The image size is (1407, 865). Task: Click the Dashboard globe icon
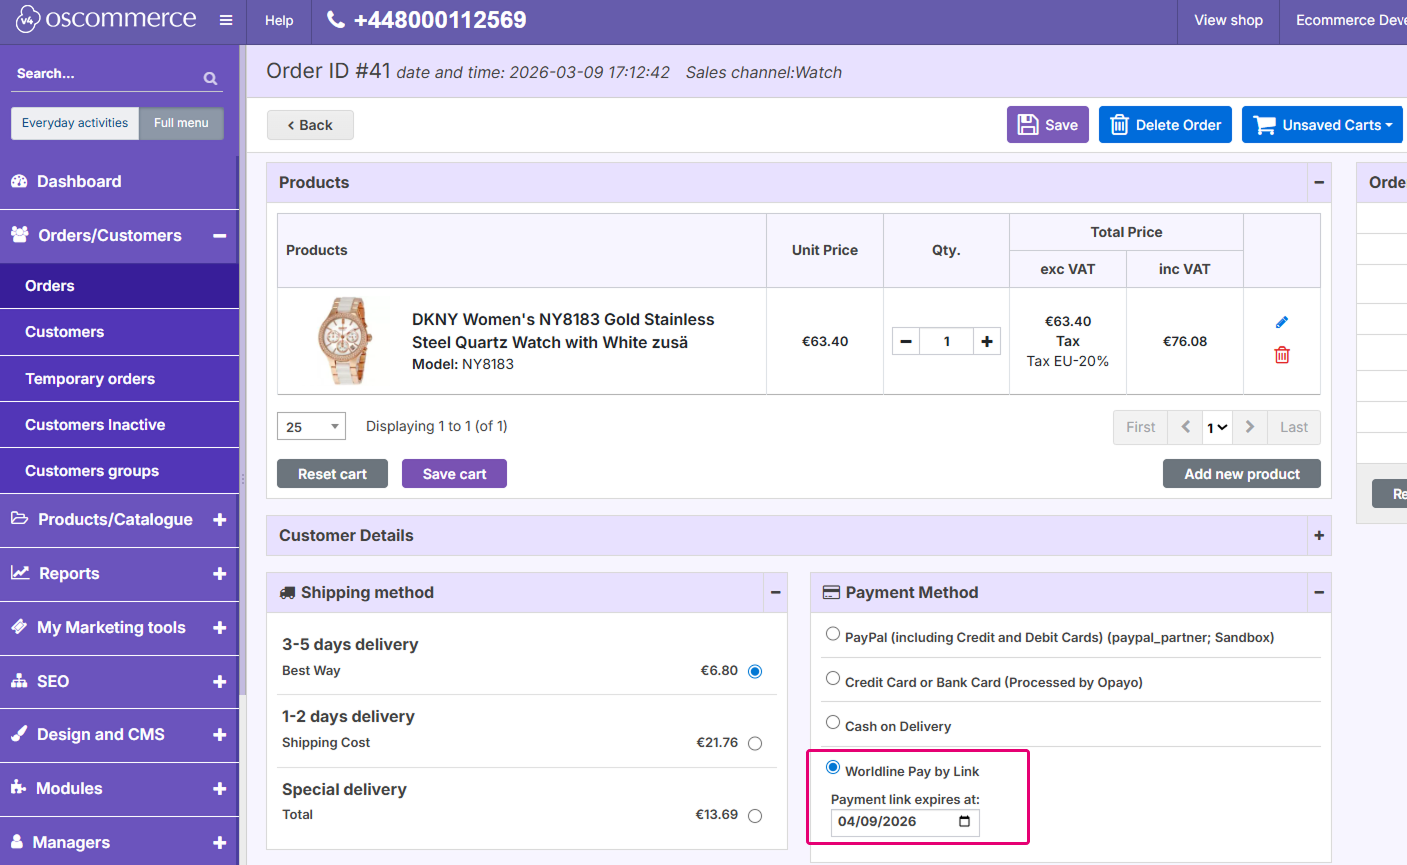click(22, 181)
